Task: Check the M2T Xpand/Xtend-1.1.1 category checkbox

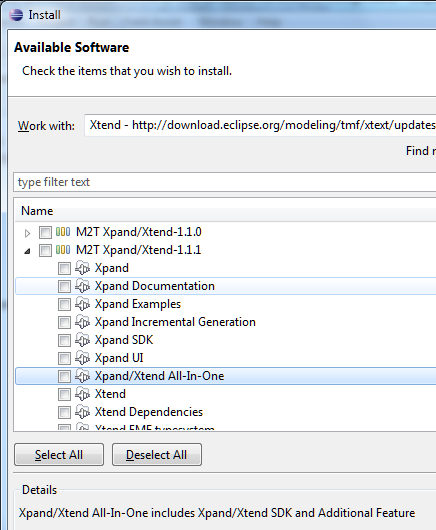Action: coord(45,250)
